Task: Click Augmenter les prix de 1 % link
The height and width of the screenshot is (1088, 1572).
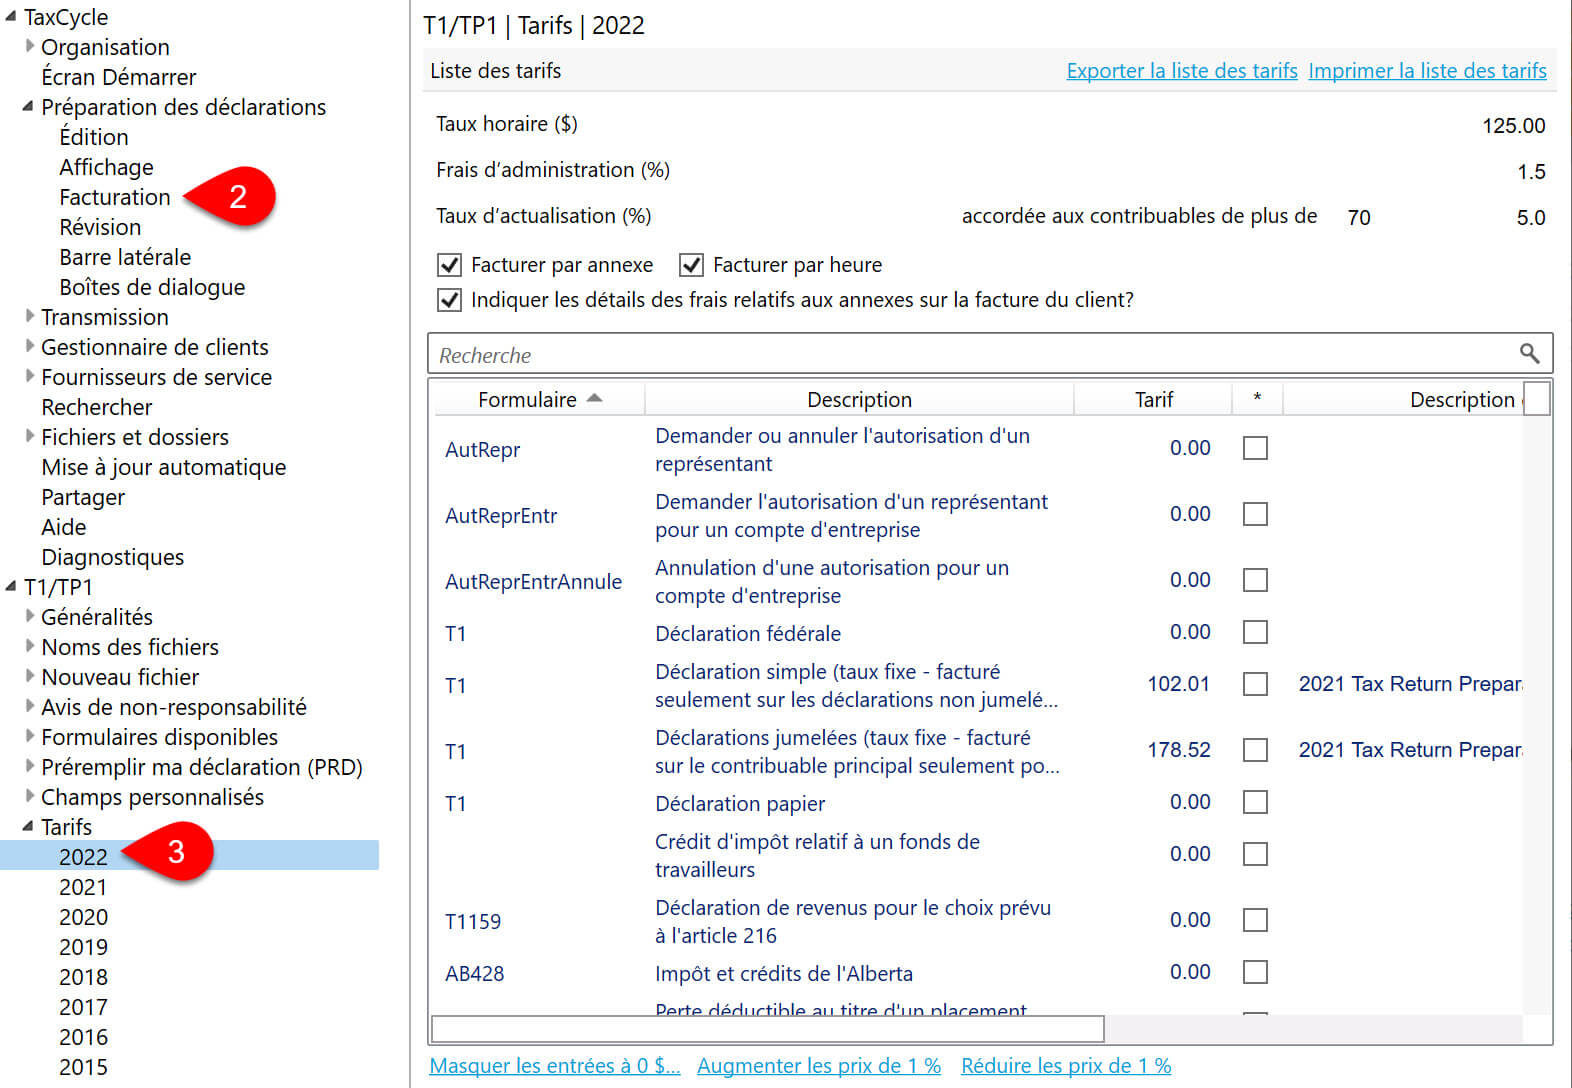Action: click(x=819, y=1066)
